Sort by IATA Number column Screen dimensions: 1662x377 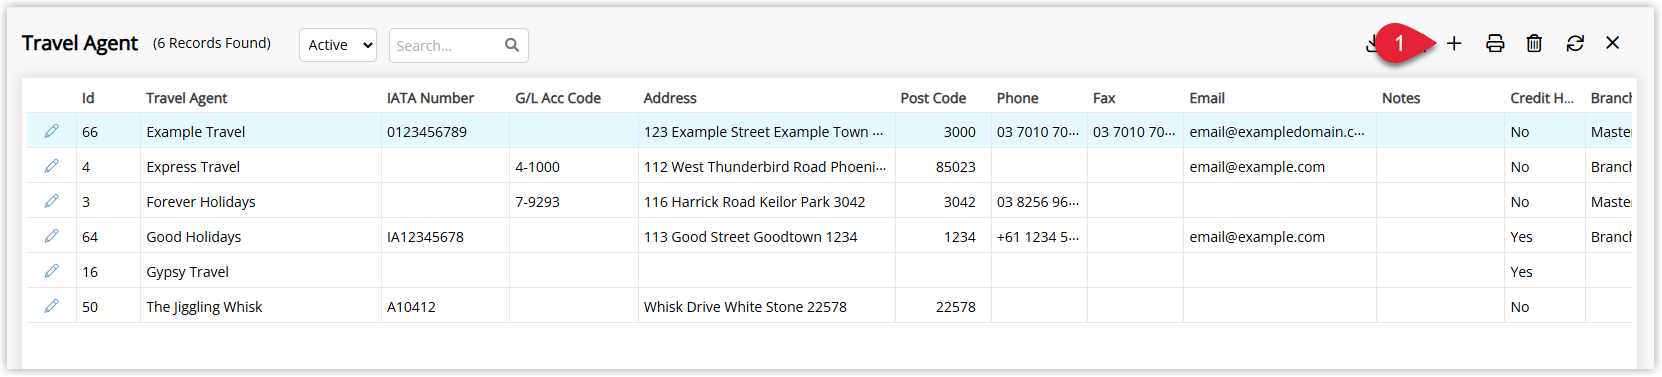[x=430, y=98]
